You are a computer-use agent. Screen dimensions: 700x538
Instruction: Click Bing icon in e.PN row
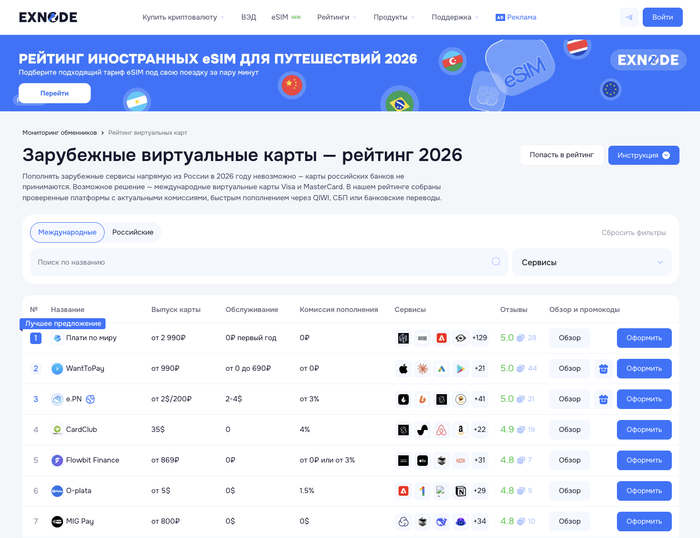tap(422, 399)
